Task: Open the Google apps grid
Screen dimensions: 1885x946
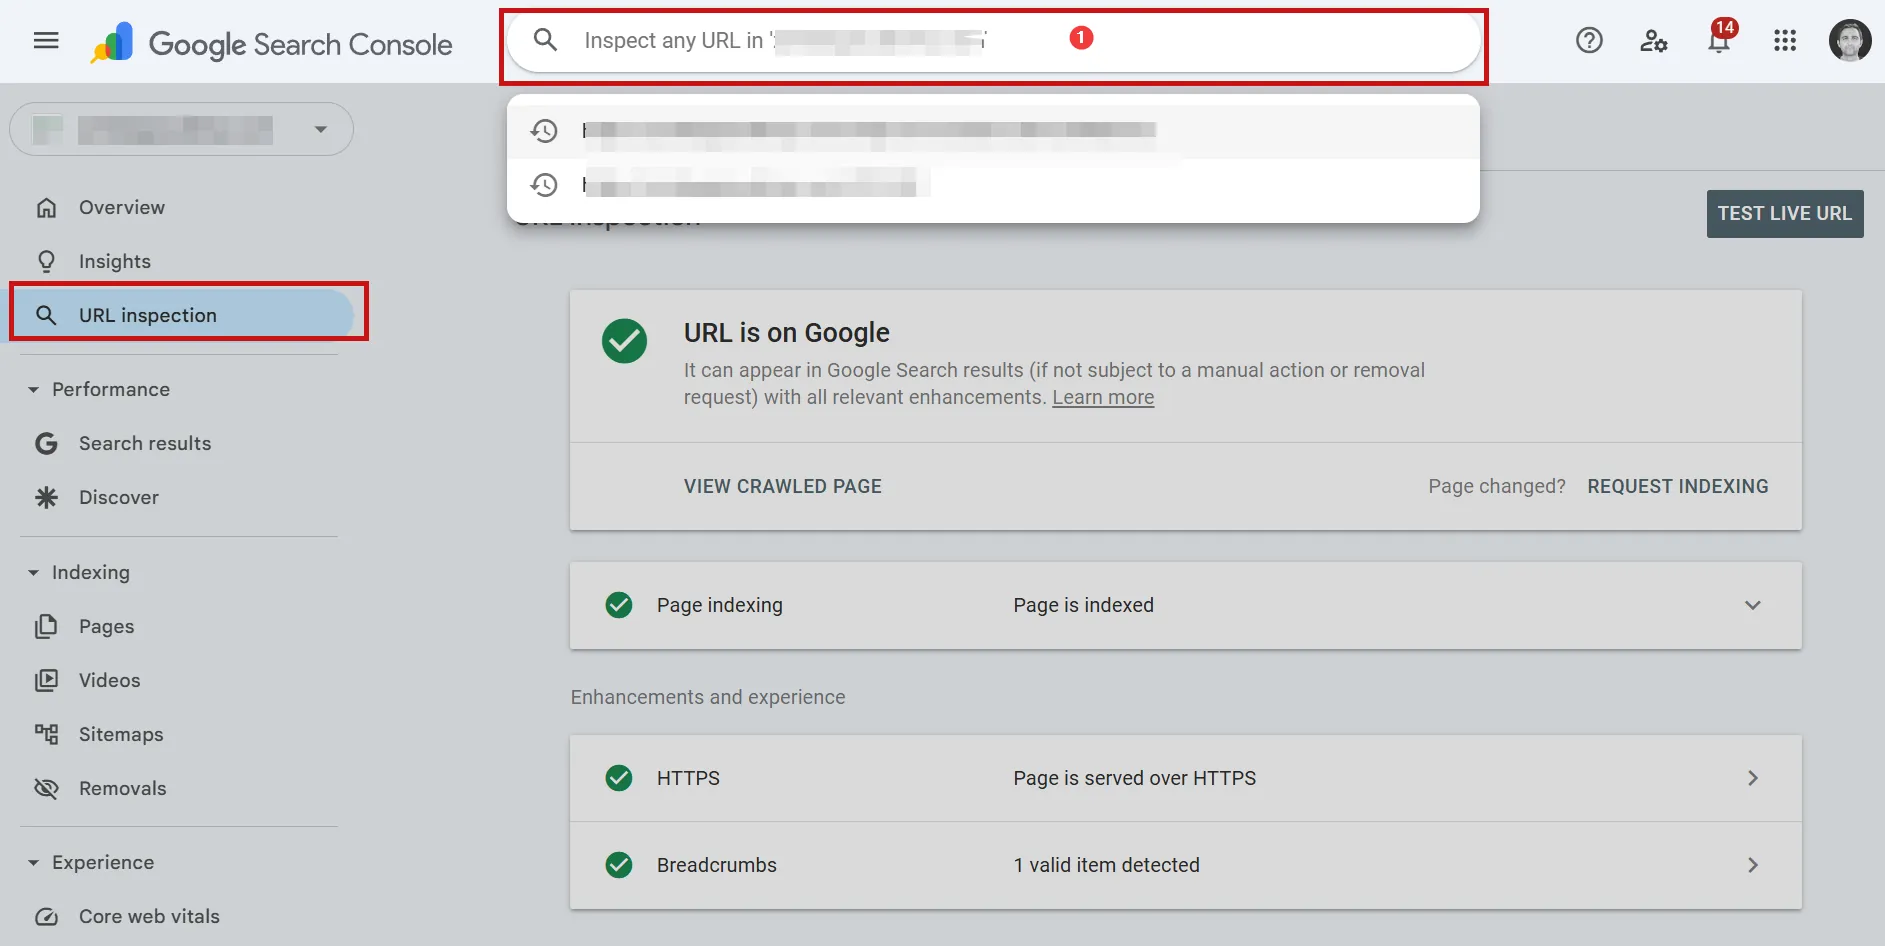Action: 1785,40
